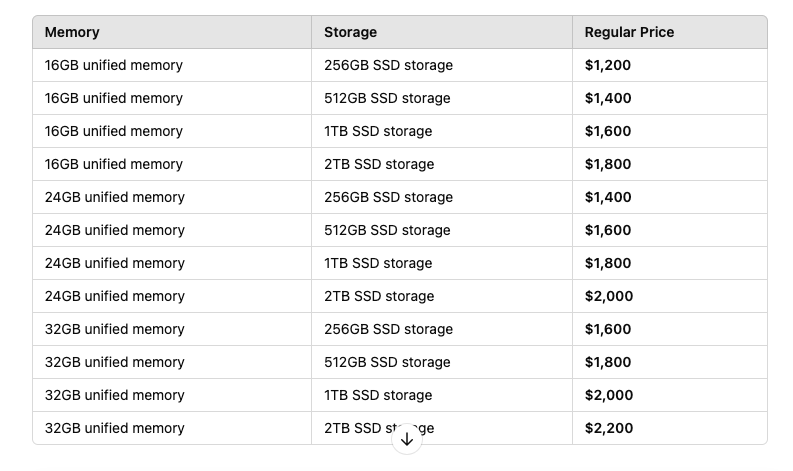The image size is (793, 471).
Task: Click the $1,400 price in the 16GB 512GB row
Action: (x=608, y=98)
